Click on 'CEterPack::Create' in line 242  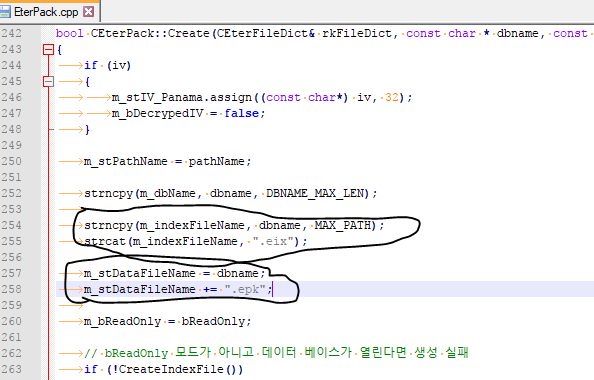pos(150,33)
